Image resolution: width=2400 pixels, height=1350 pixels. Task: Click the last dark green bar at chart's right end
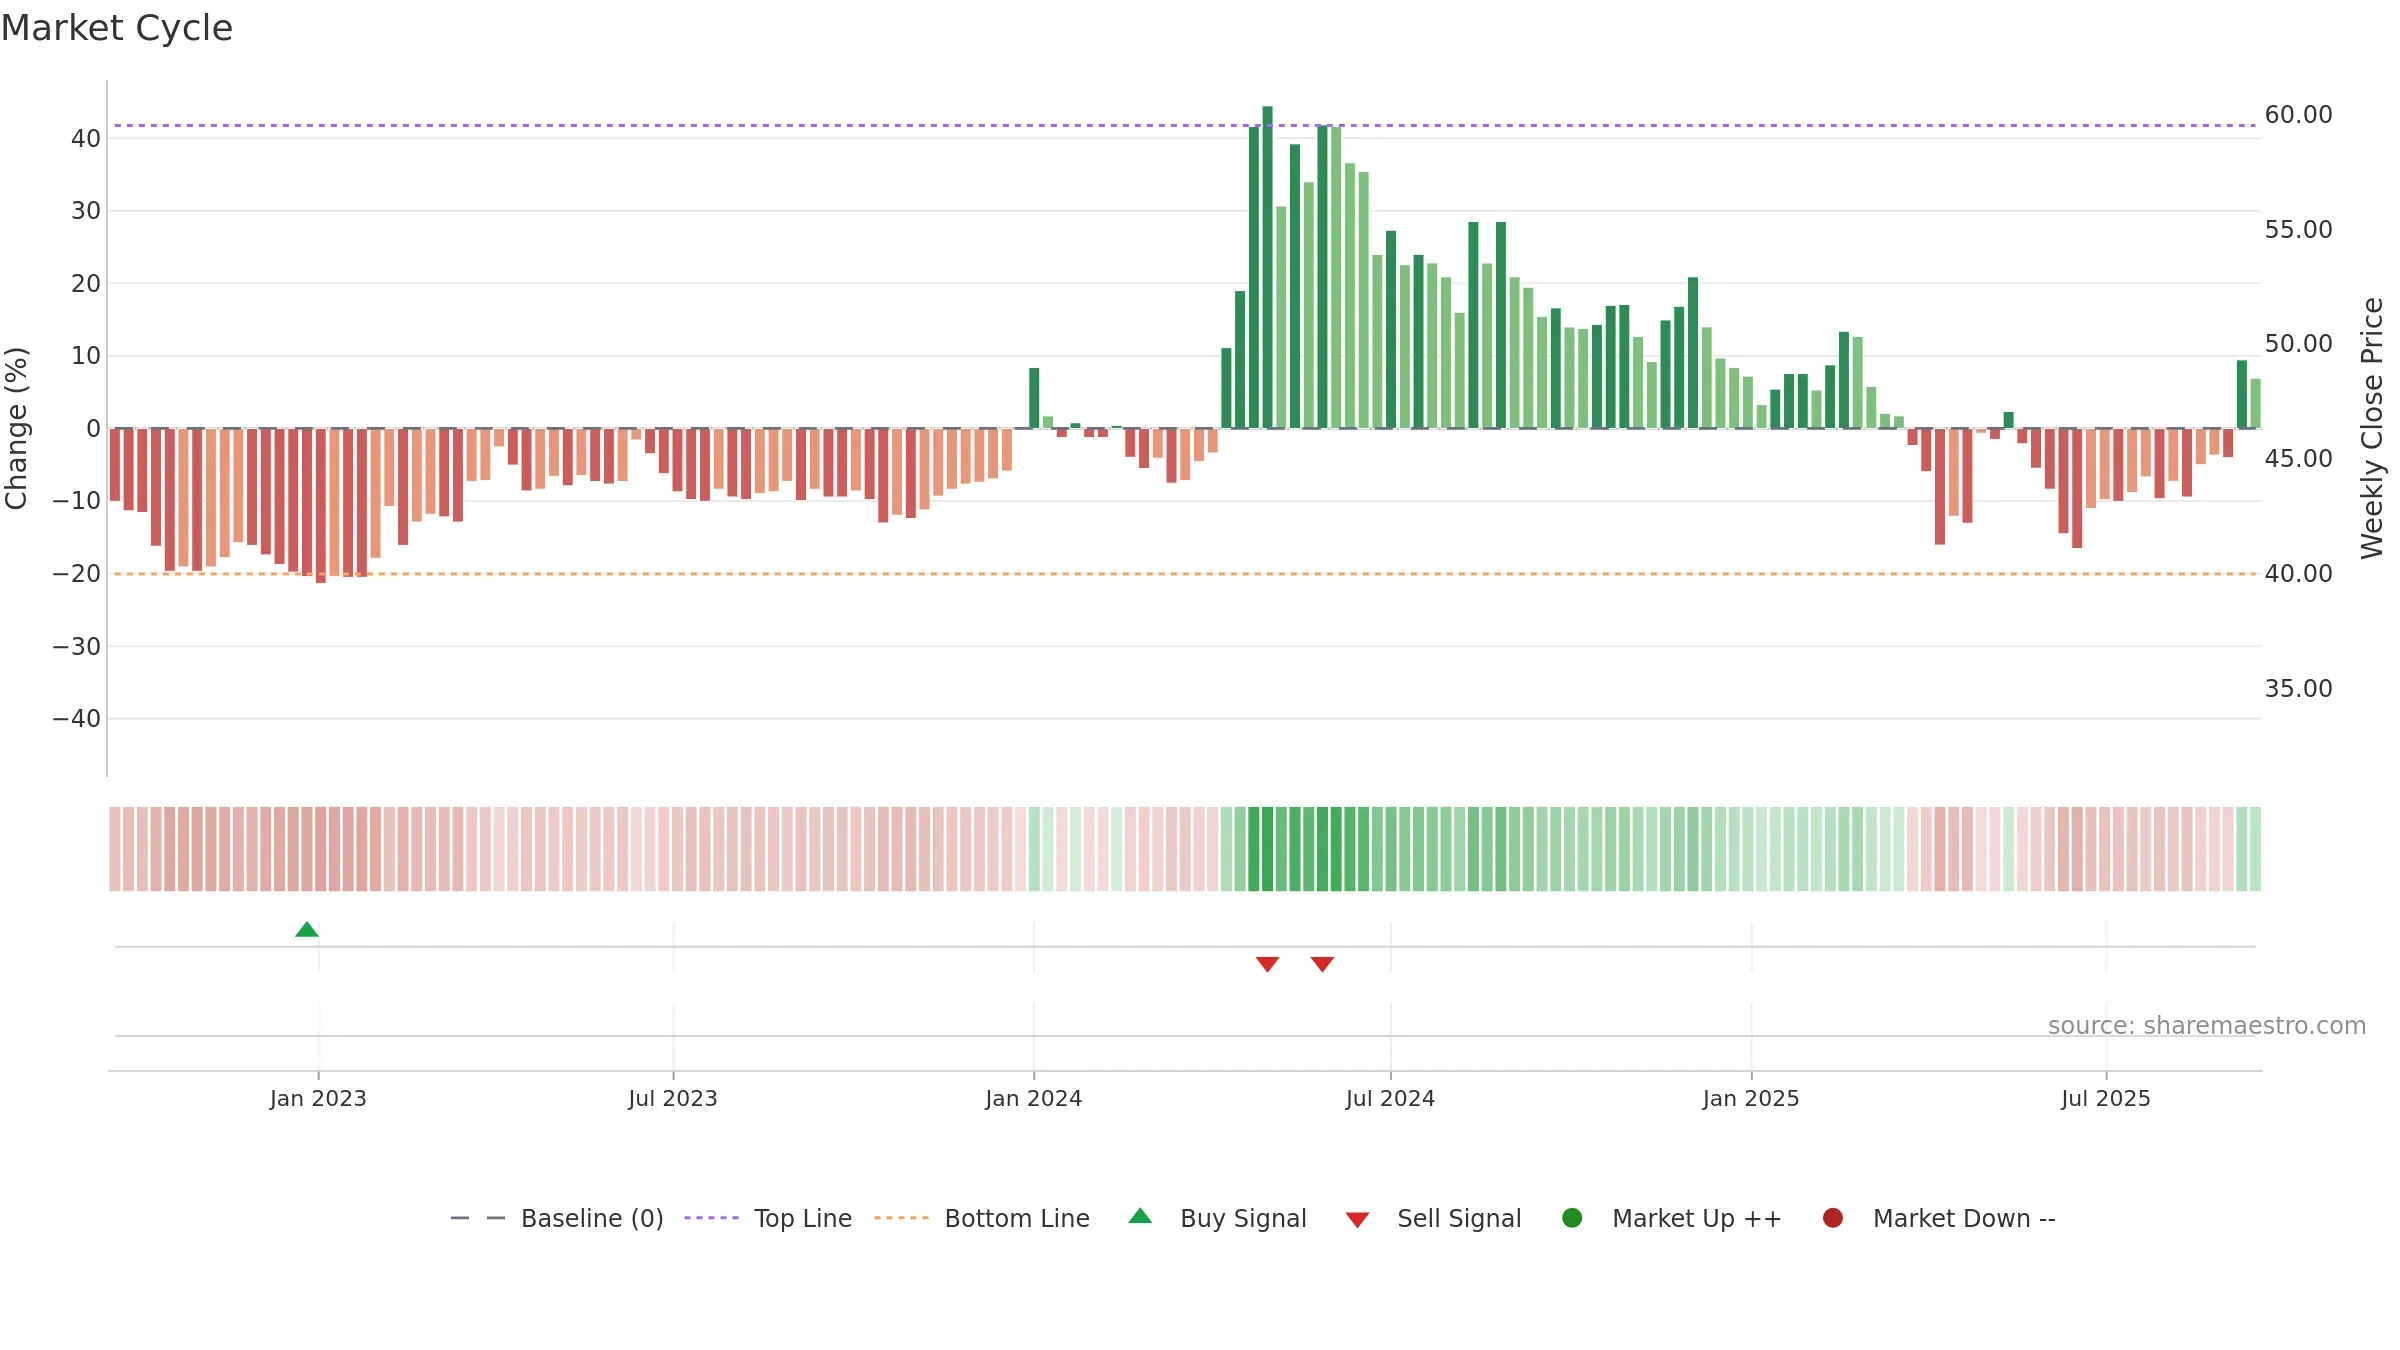[x=2242, y=394]
